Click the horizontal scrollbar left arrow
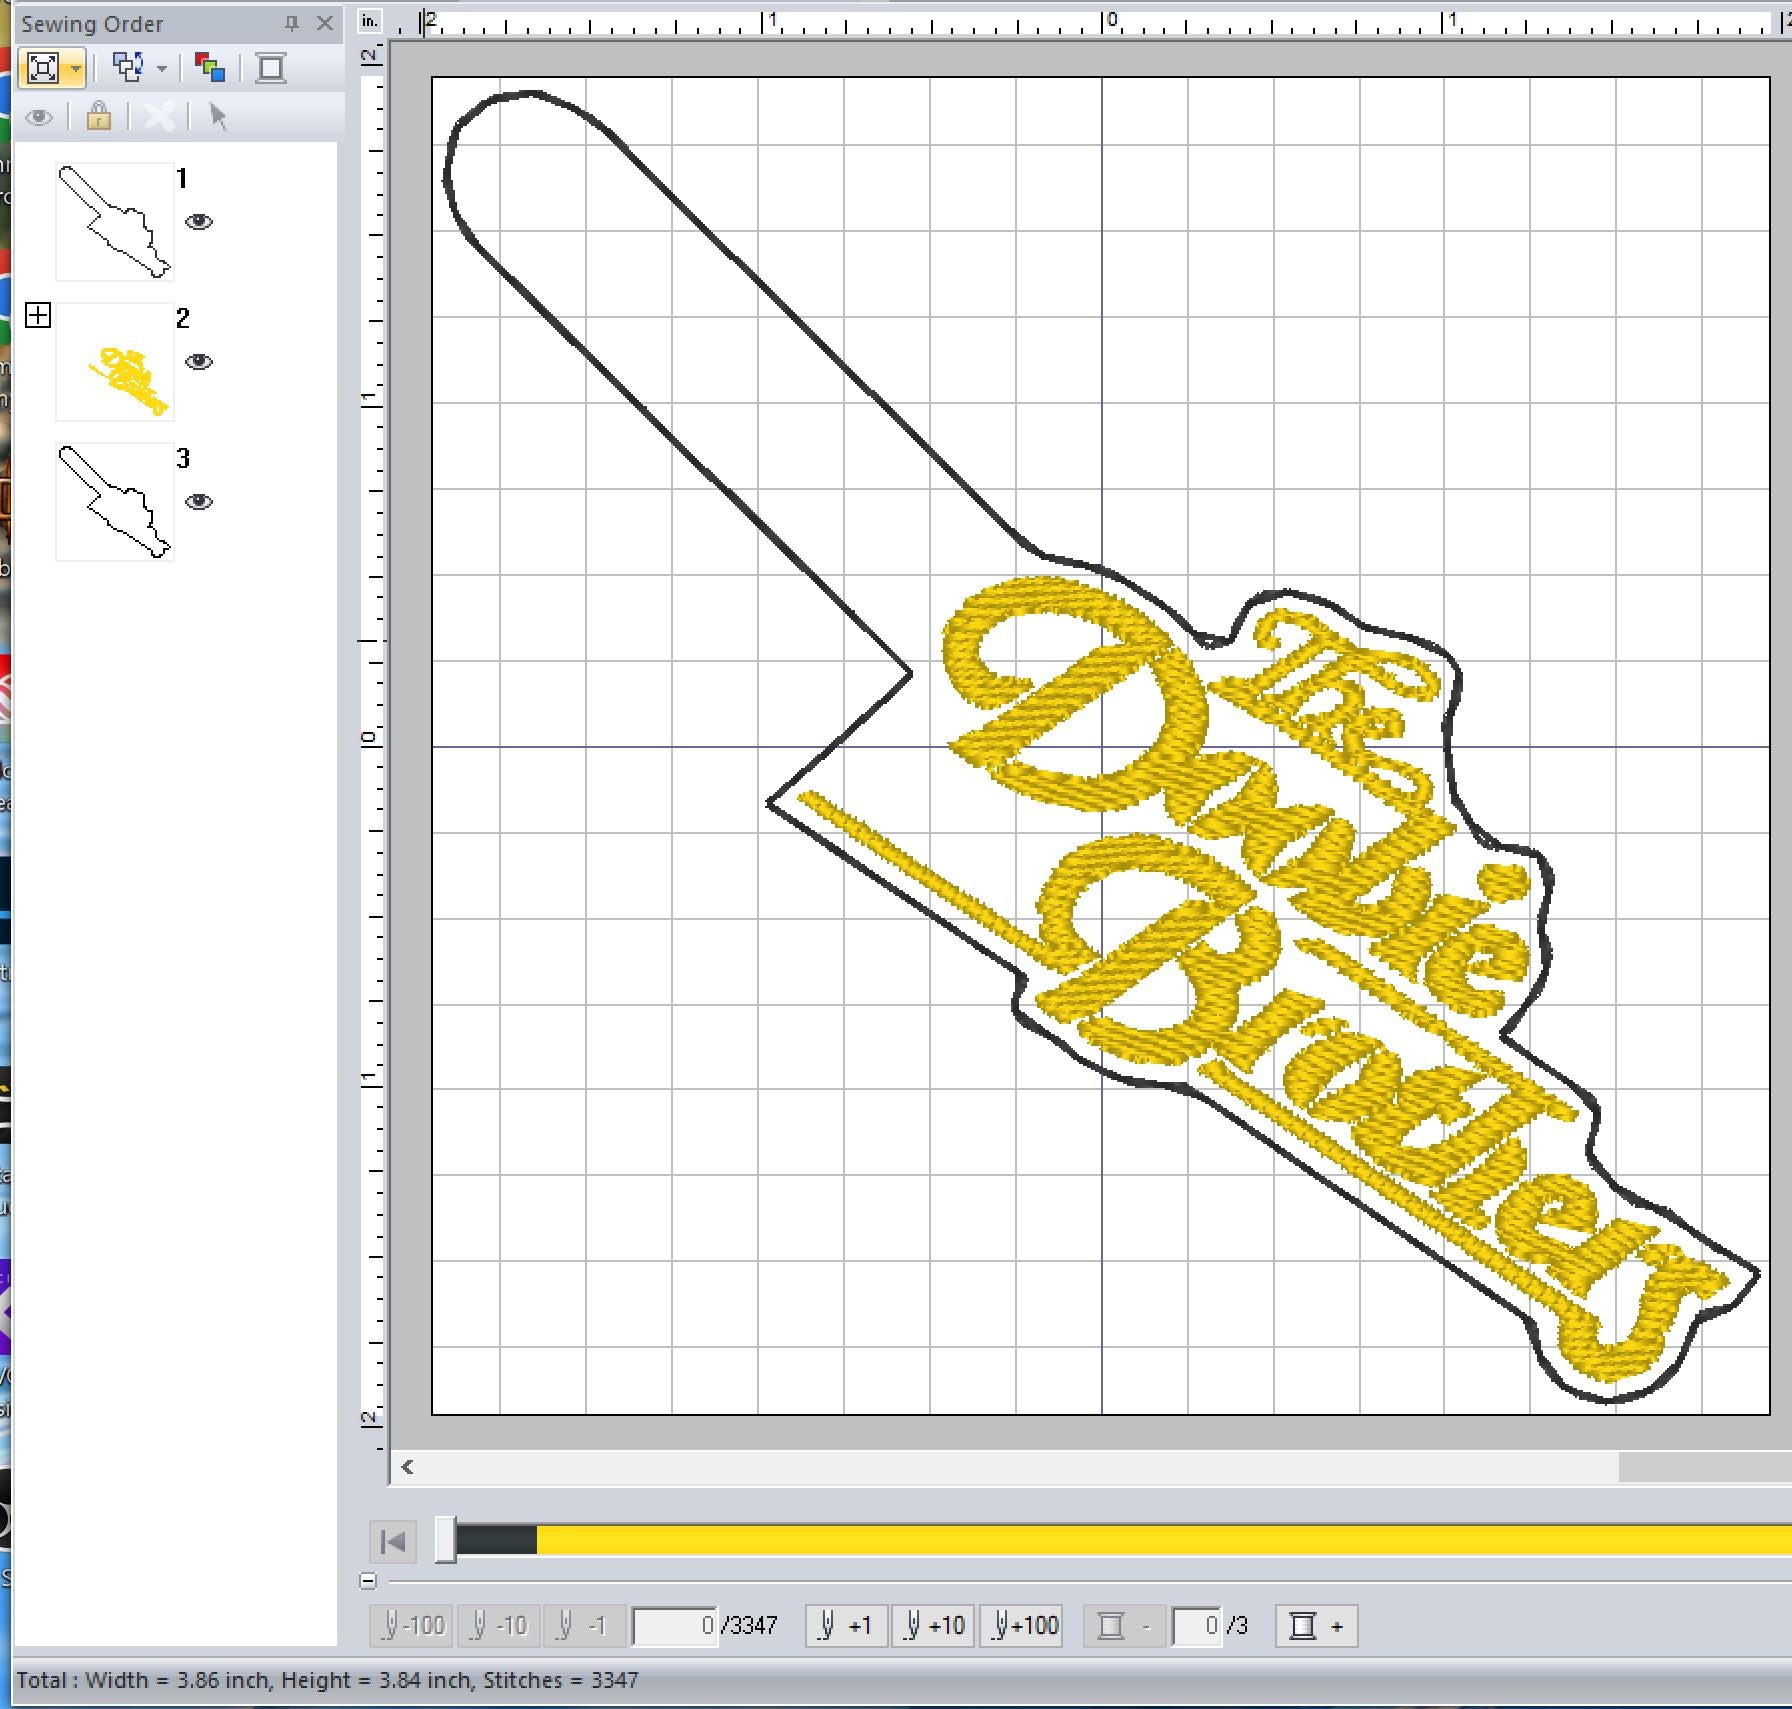Screen dimensions: 1792x1709 (x=407, y=1467)
